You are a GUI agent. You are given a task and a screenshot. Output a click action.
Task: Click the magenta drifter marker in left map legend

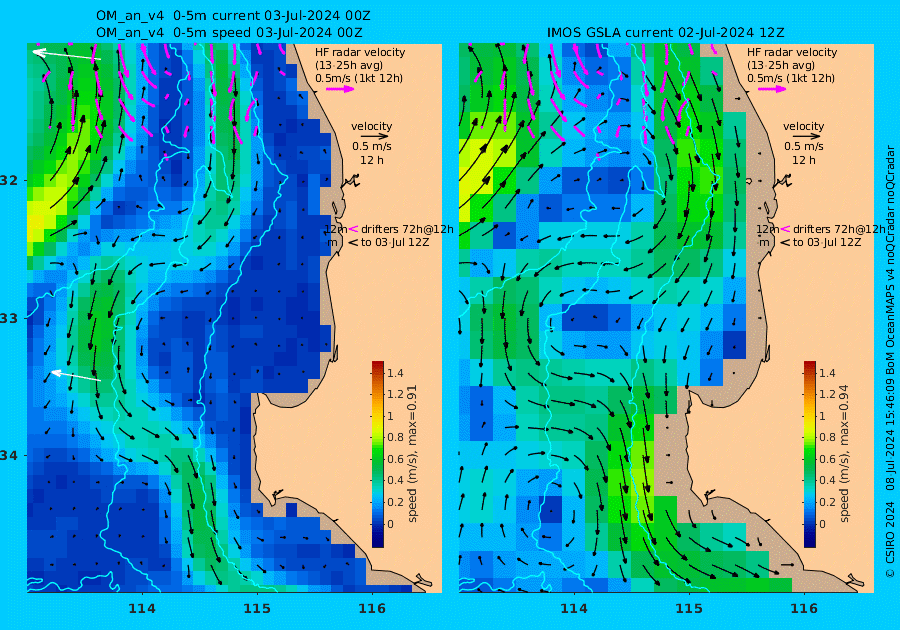pos(354,229)
